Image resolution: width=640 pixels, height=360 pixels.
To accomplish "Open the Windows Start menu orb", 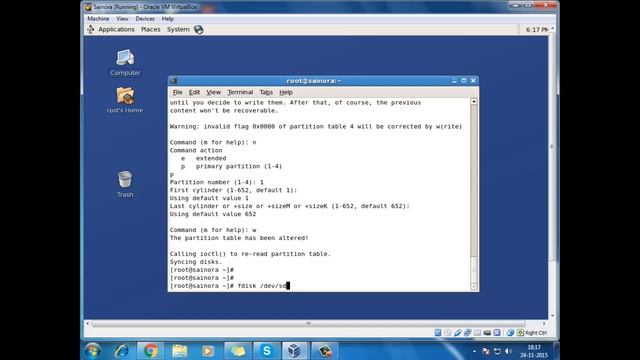I will [93, 351].
